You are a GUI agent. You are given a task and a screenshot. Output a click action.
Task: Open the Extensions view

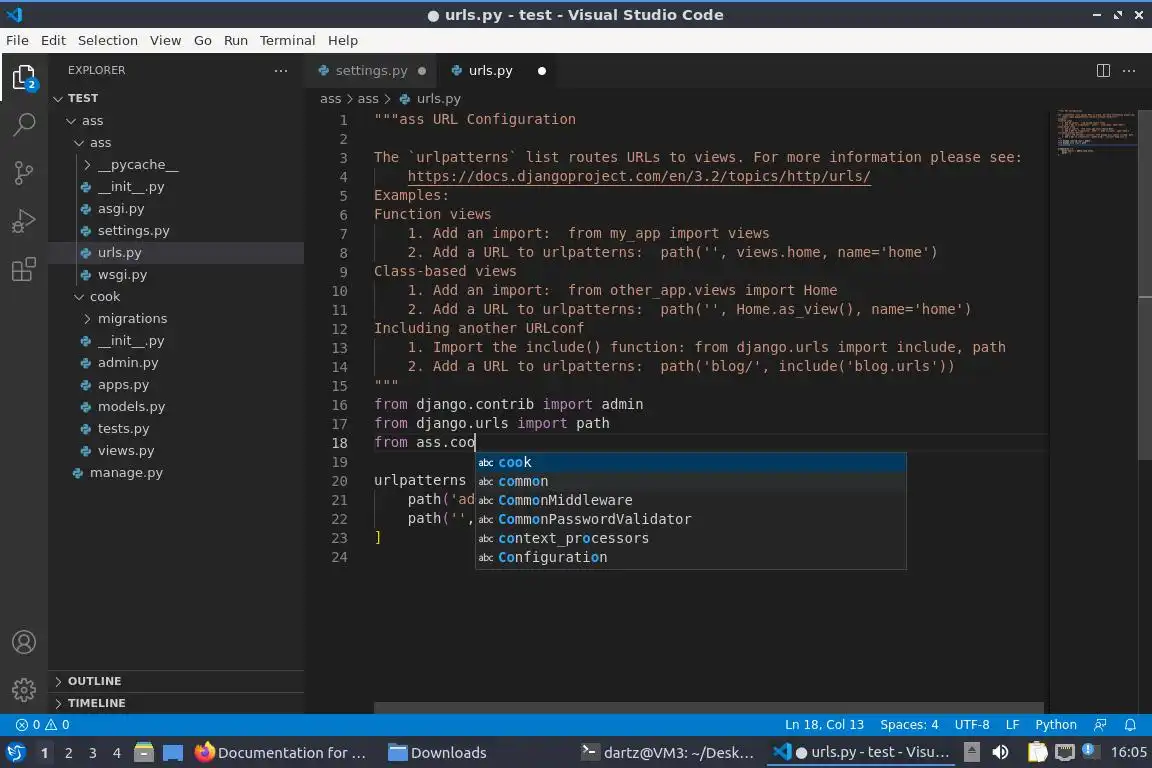click(24, 269)
